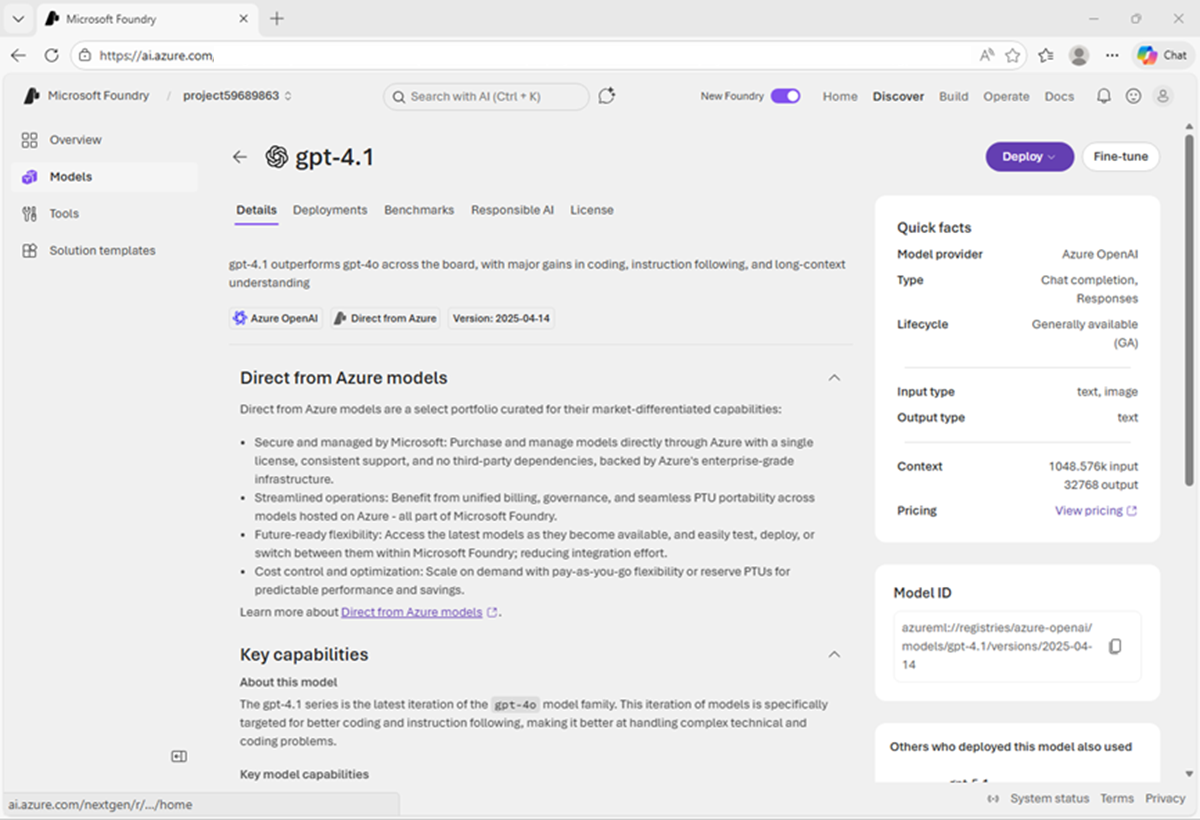Viewport: 1200px width, 820px height.
Task: Open the View pricing link
Action: [x=1095, y=511]
